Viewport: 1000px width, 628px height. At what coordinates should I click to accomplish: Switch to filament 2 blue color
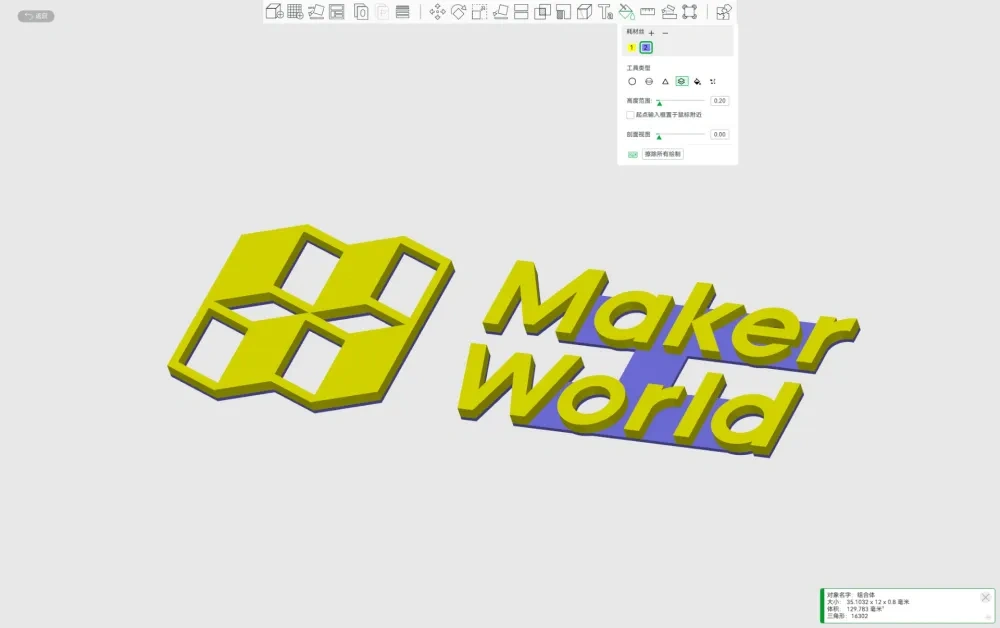point(645,47)
